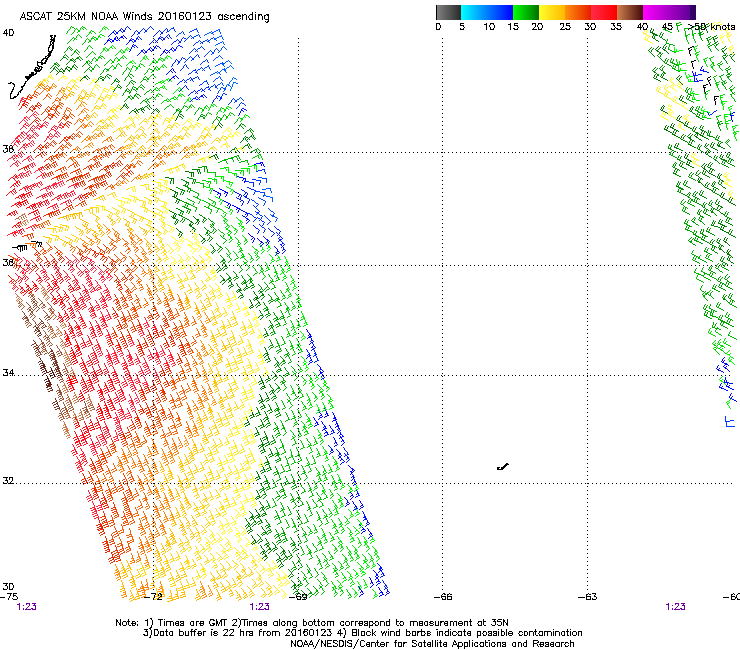Click the "5" tick label under color bar

click(x=462, y=27)
